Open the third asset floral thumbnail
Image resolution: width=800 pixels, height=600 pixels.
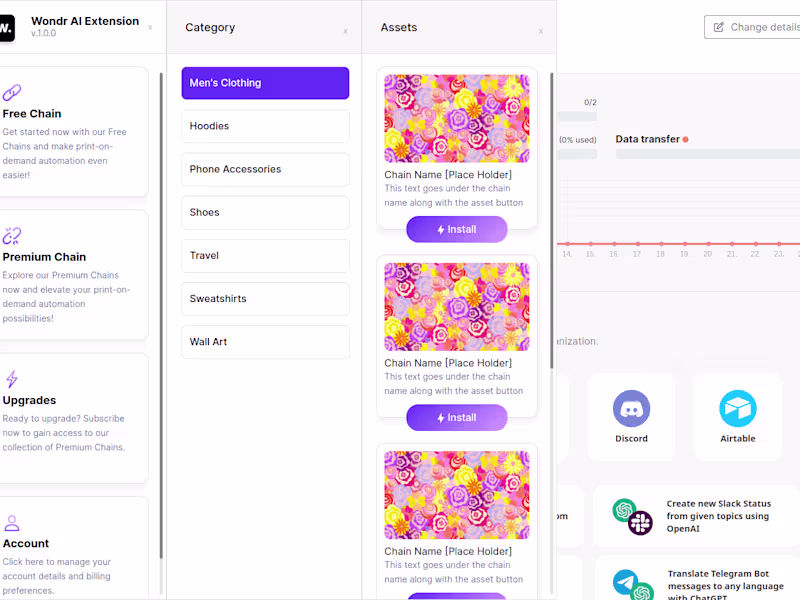pos(457,495)
